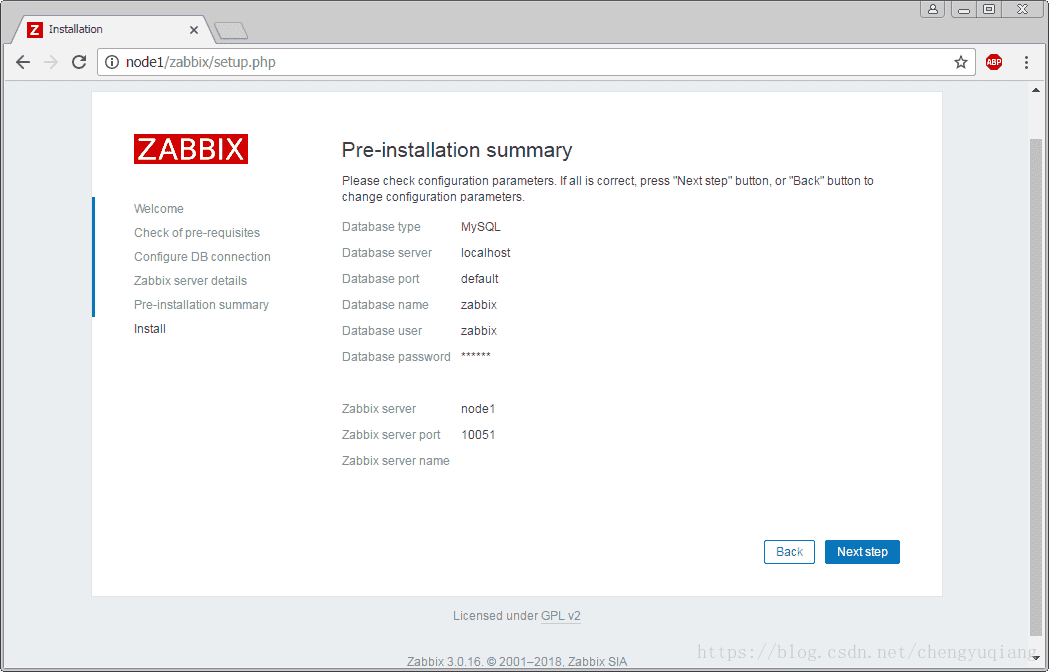This screenshot has width=1049, height=672.
Task: Click the page scrollbar up arrow
Action: (1036, 90)
